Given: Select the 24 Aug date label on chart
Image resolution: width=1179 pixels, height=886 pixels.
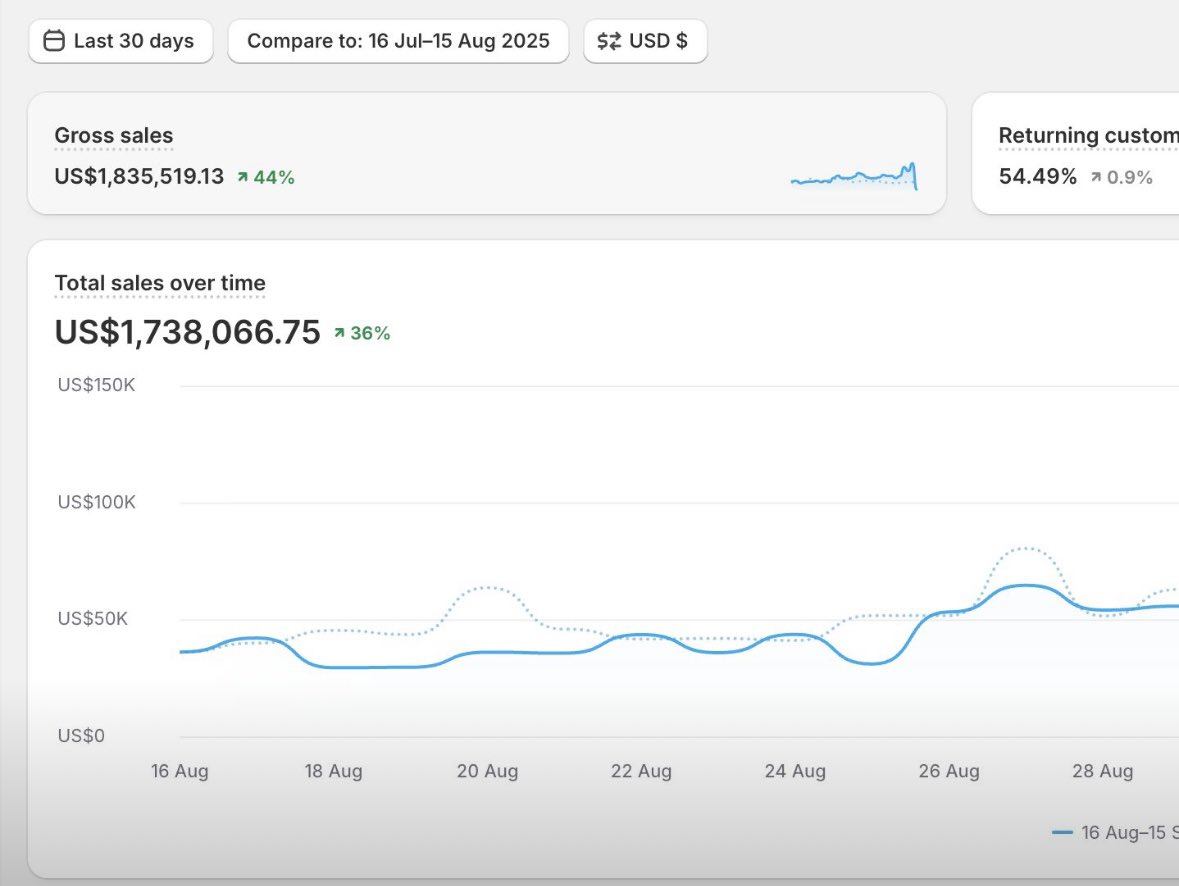Looking at the screenshot, I should pyautogui.click(x=795, y=771).
